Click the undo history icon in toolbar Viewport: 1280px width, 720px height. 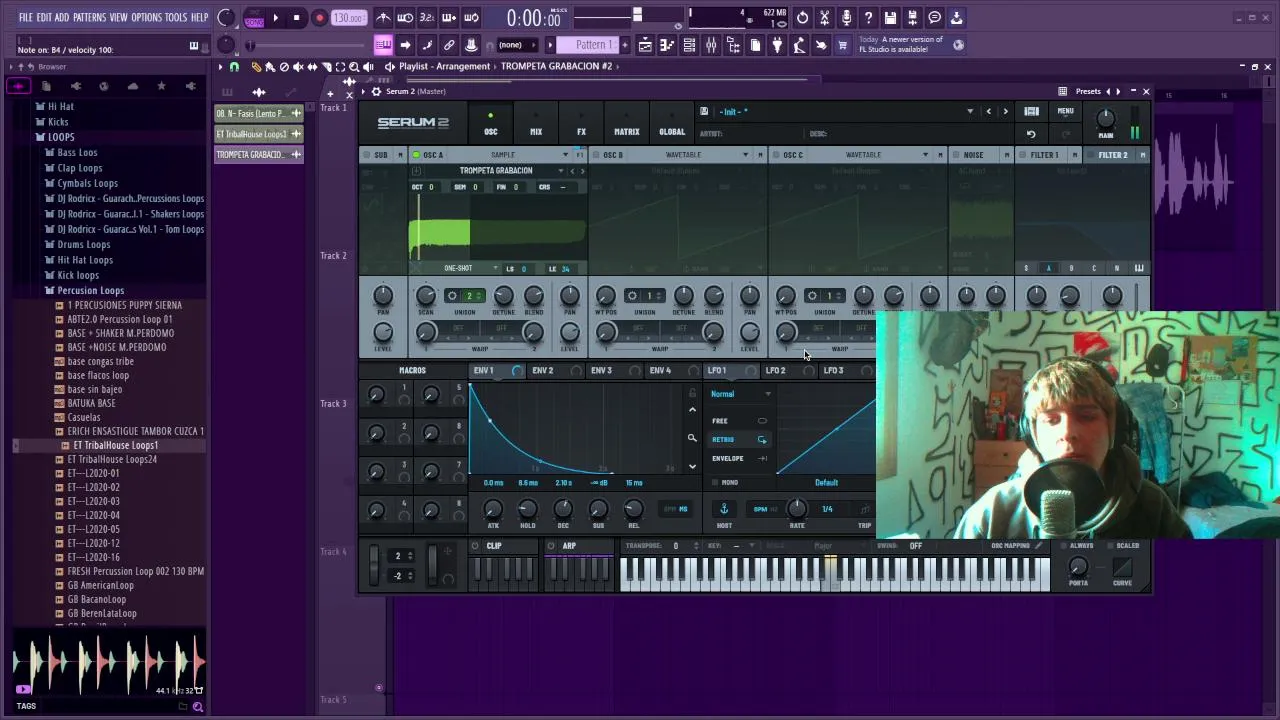[x=802, y=18]
